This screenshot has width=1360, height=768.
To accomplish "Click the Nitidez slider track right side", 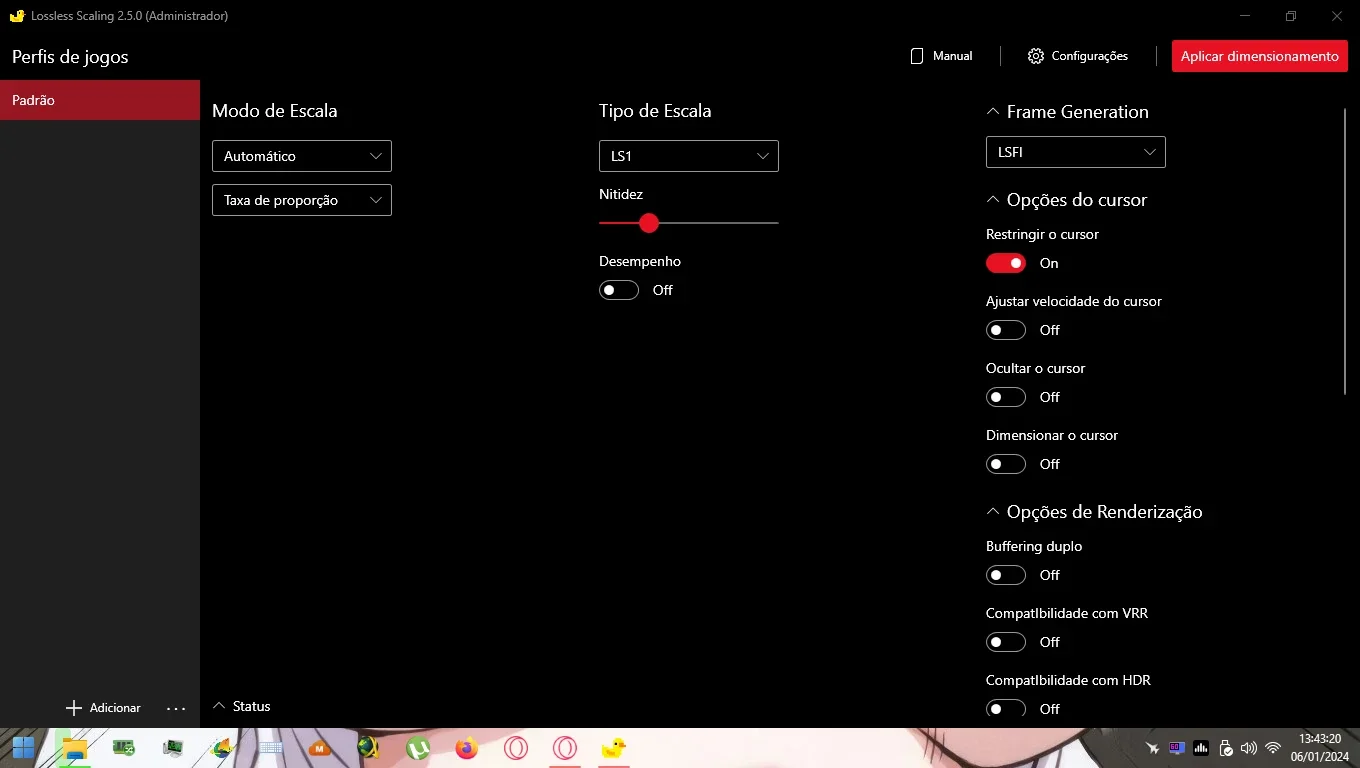I will click(x=718, y=223).
